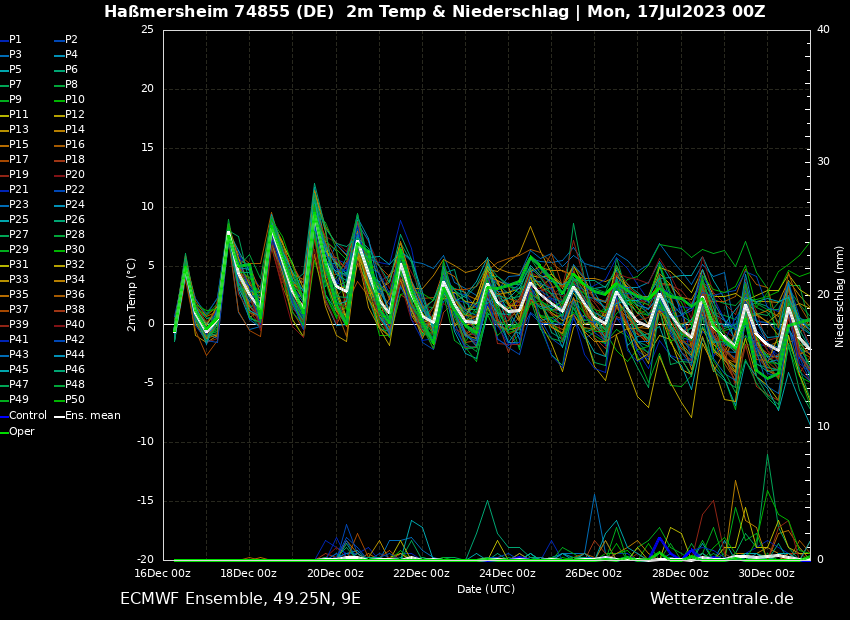Click the Control legend entry
The height and width of the screenshot is (620, 850).
27,416
